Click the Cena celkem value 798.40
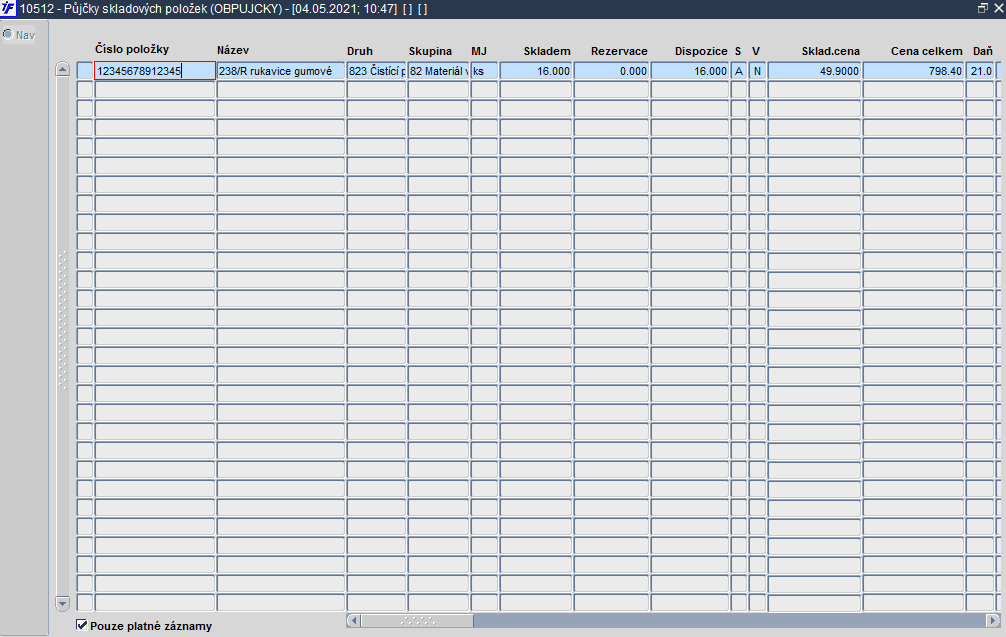The width and height of the screenshot is (1006, 637). [913, 71]
